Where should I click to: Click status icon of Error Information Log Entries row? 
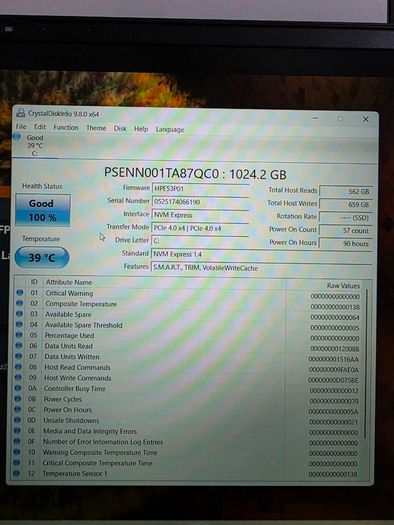tap(17, 441)
